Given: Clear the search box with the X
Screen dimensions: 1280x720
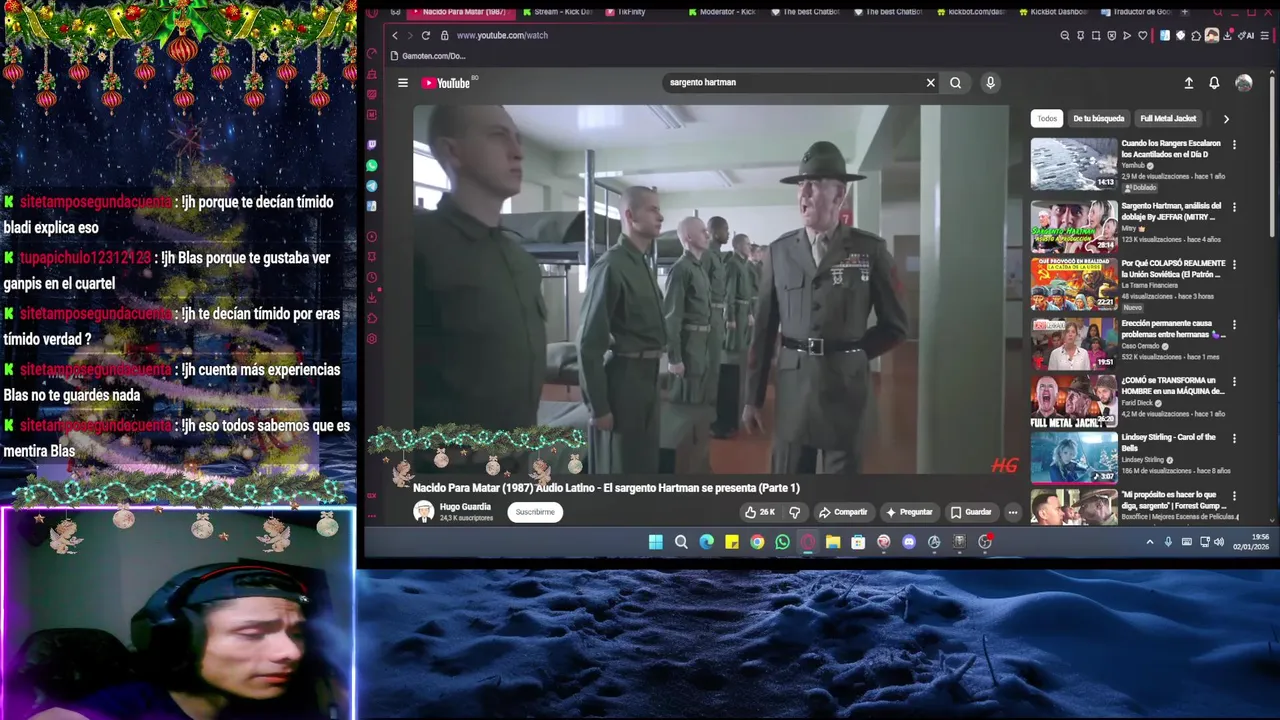Looking at the screenshot, I should tap(930, 83).
